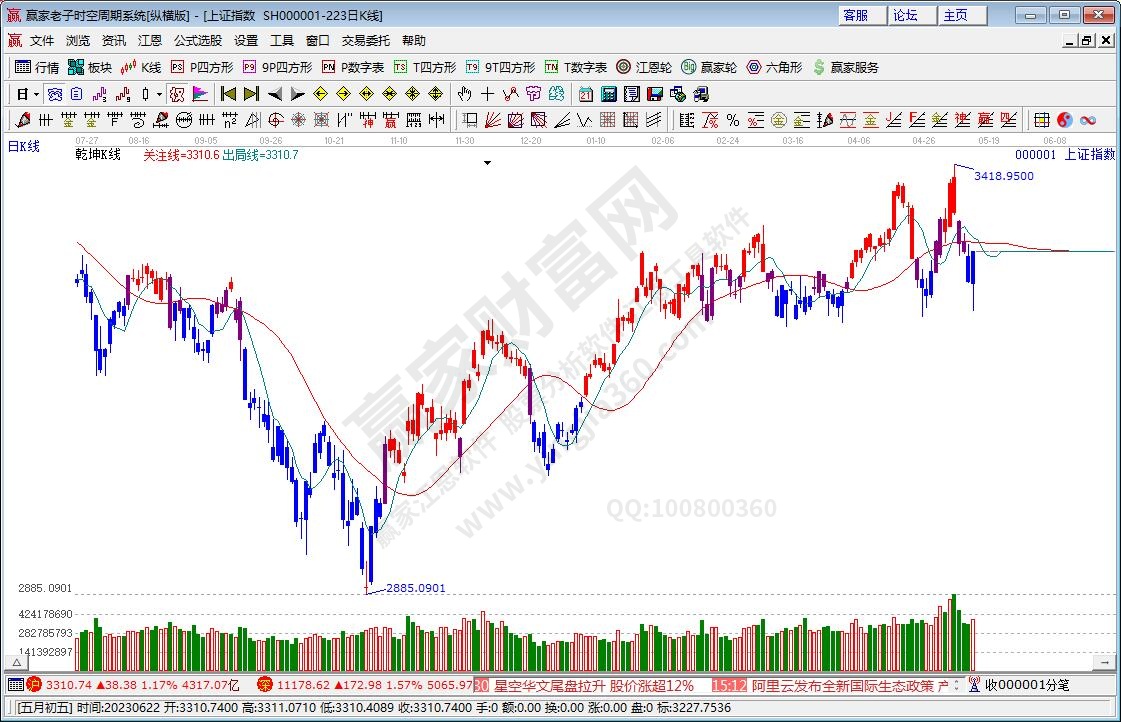
Task: Jump to first bar with skip-to-start icon
Action: [x=228, y=94]
